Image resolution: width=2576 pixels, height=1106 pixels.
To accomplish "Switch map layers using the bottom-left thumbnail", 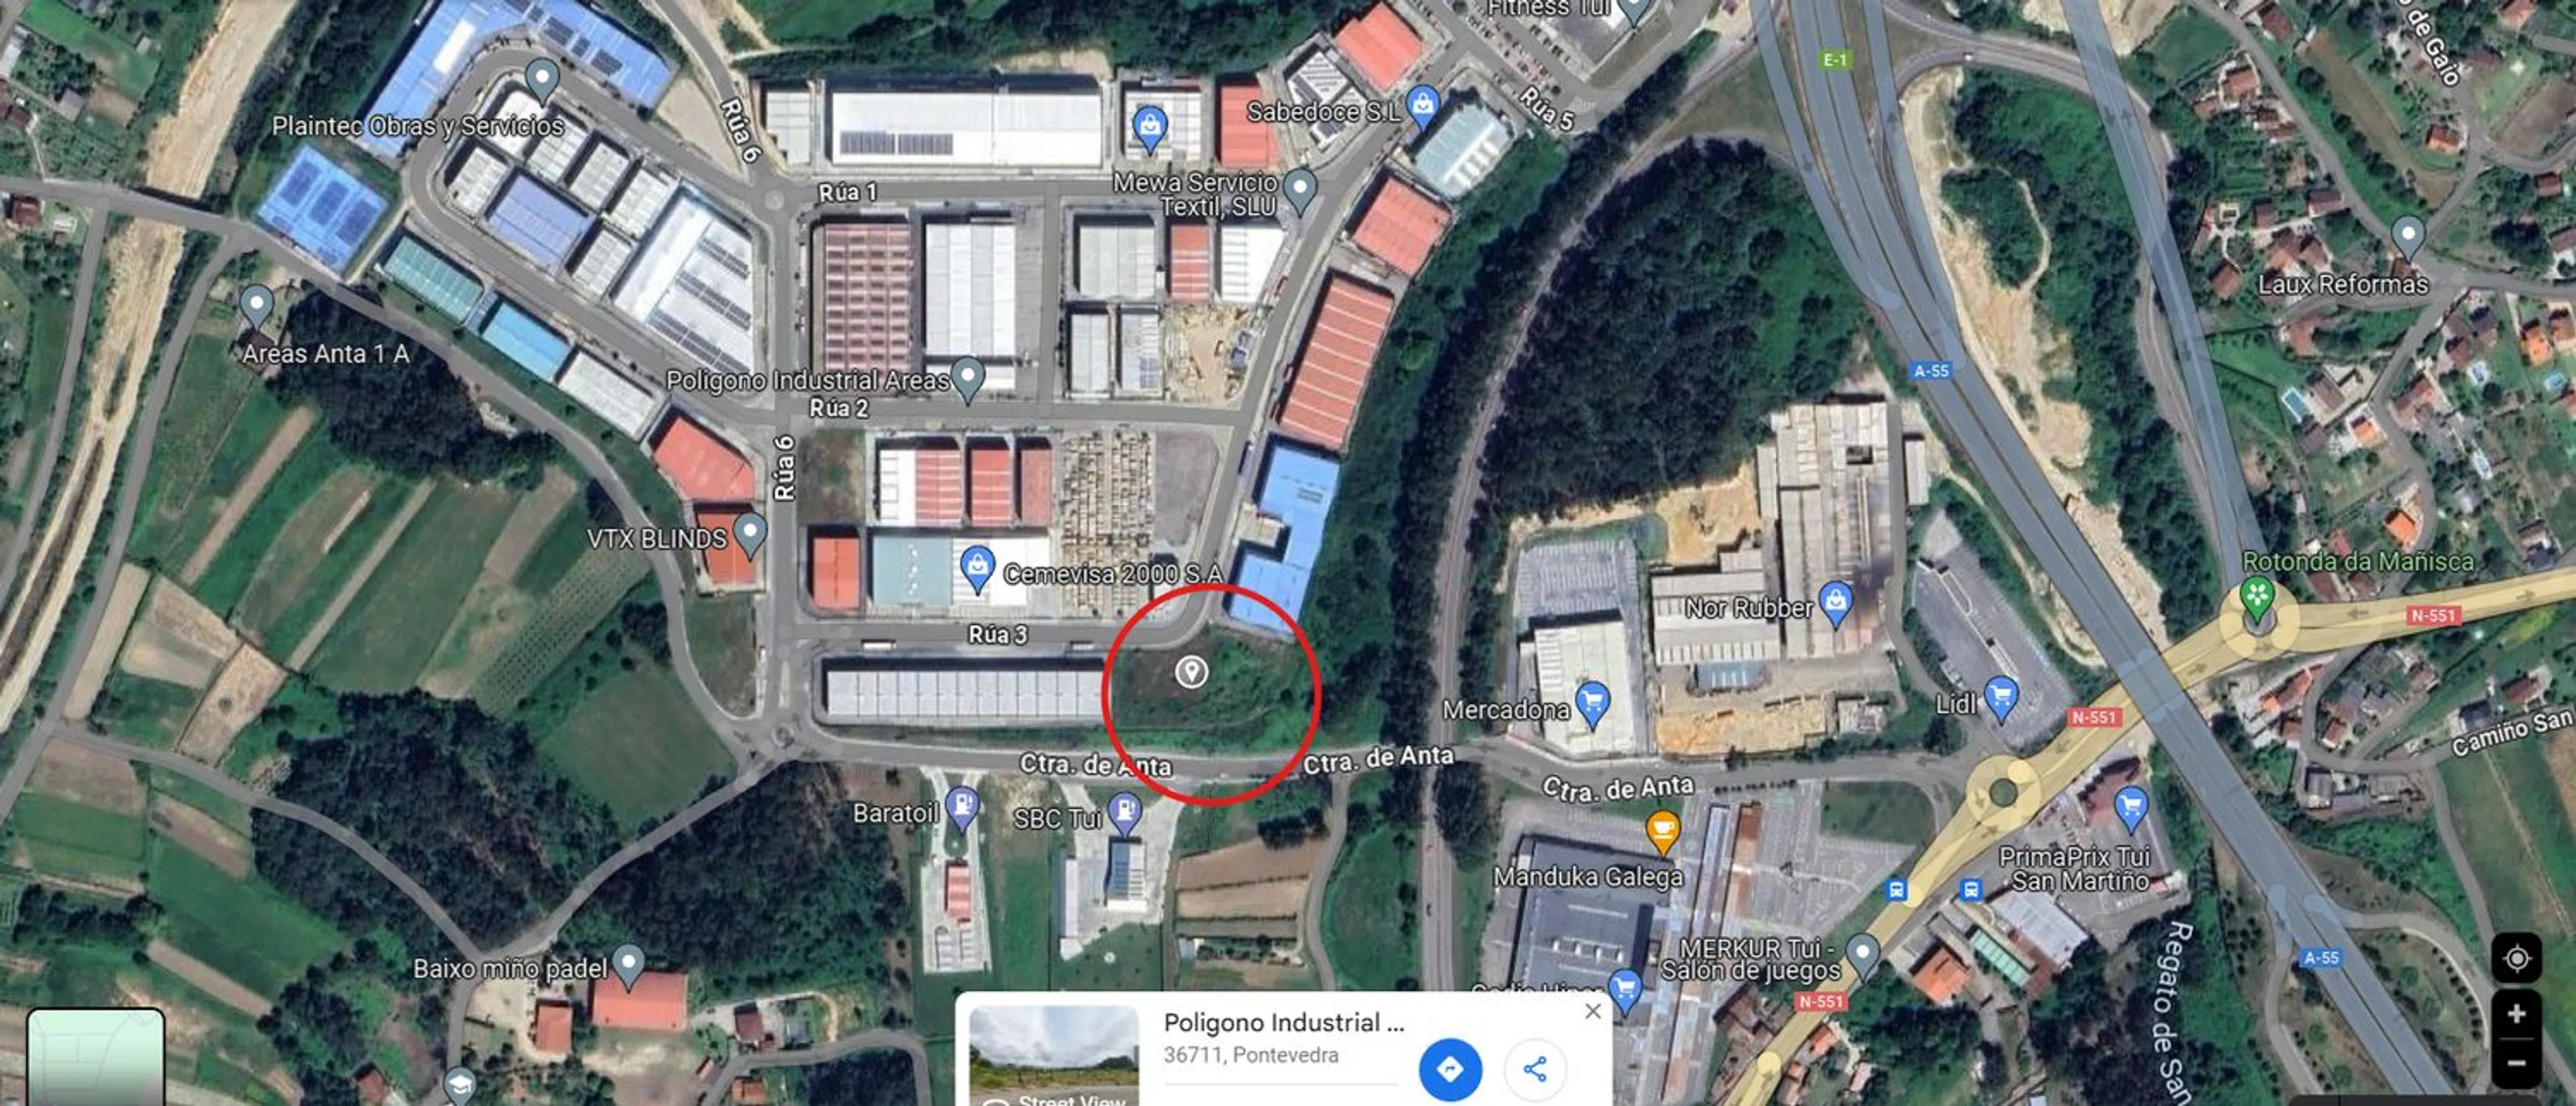I will coord(96,1057).
